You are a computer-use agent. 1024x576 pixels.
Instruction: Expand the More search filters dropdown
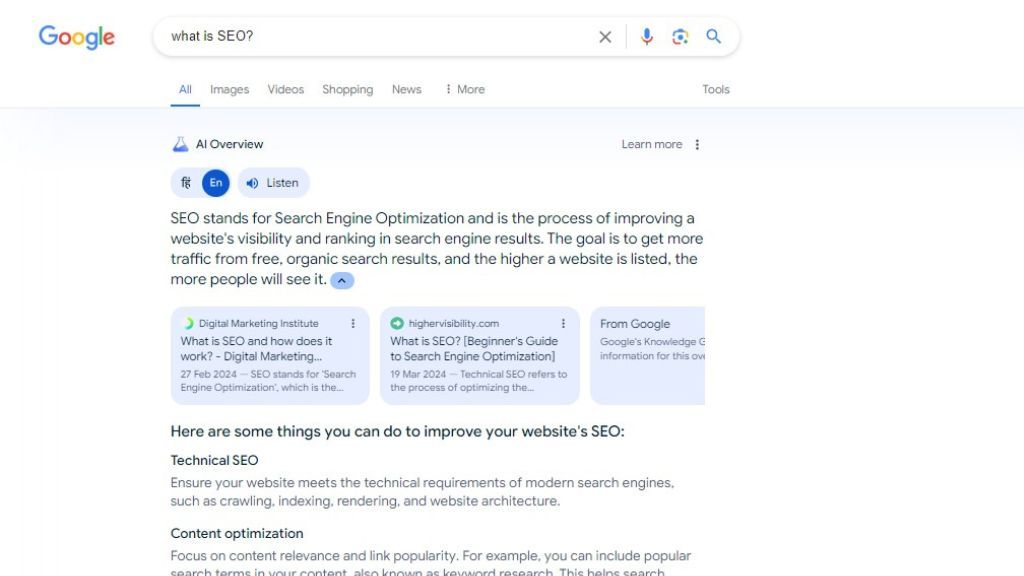click(x=464, y=89)
